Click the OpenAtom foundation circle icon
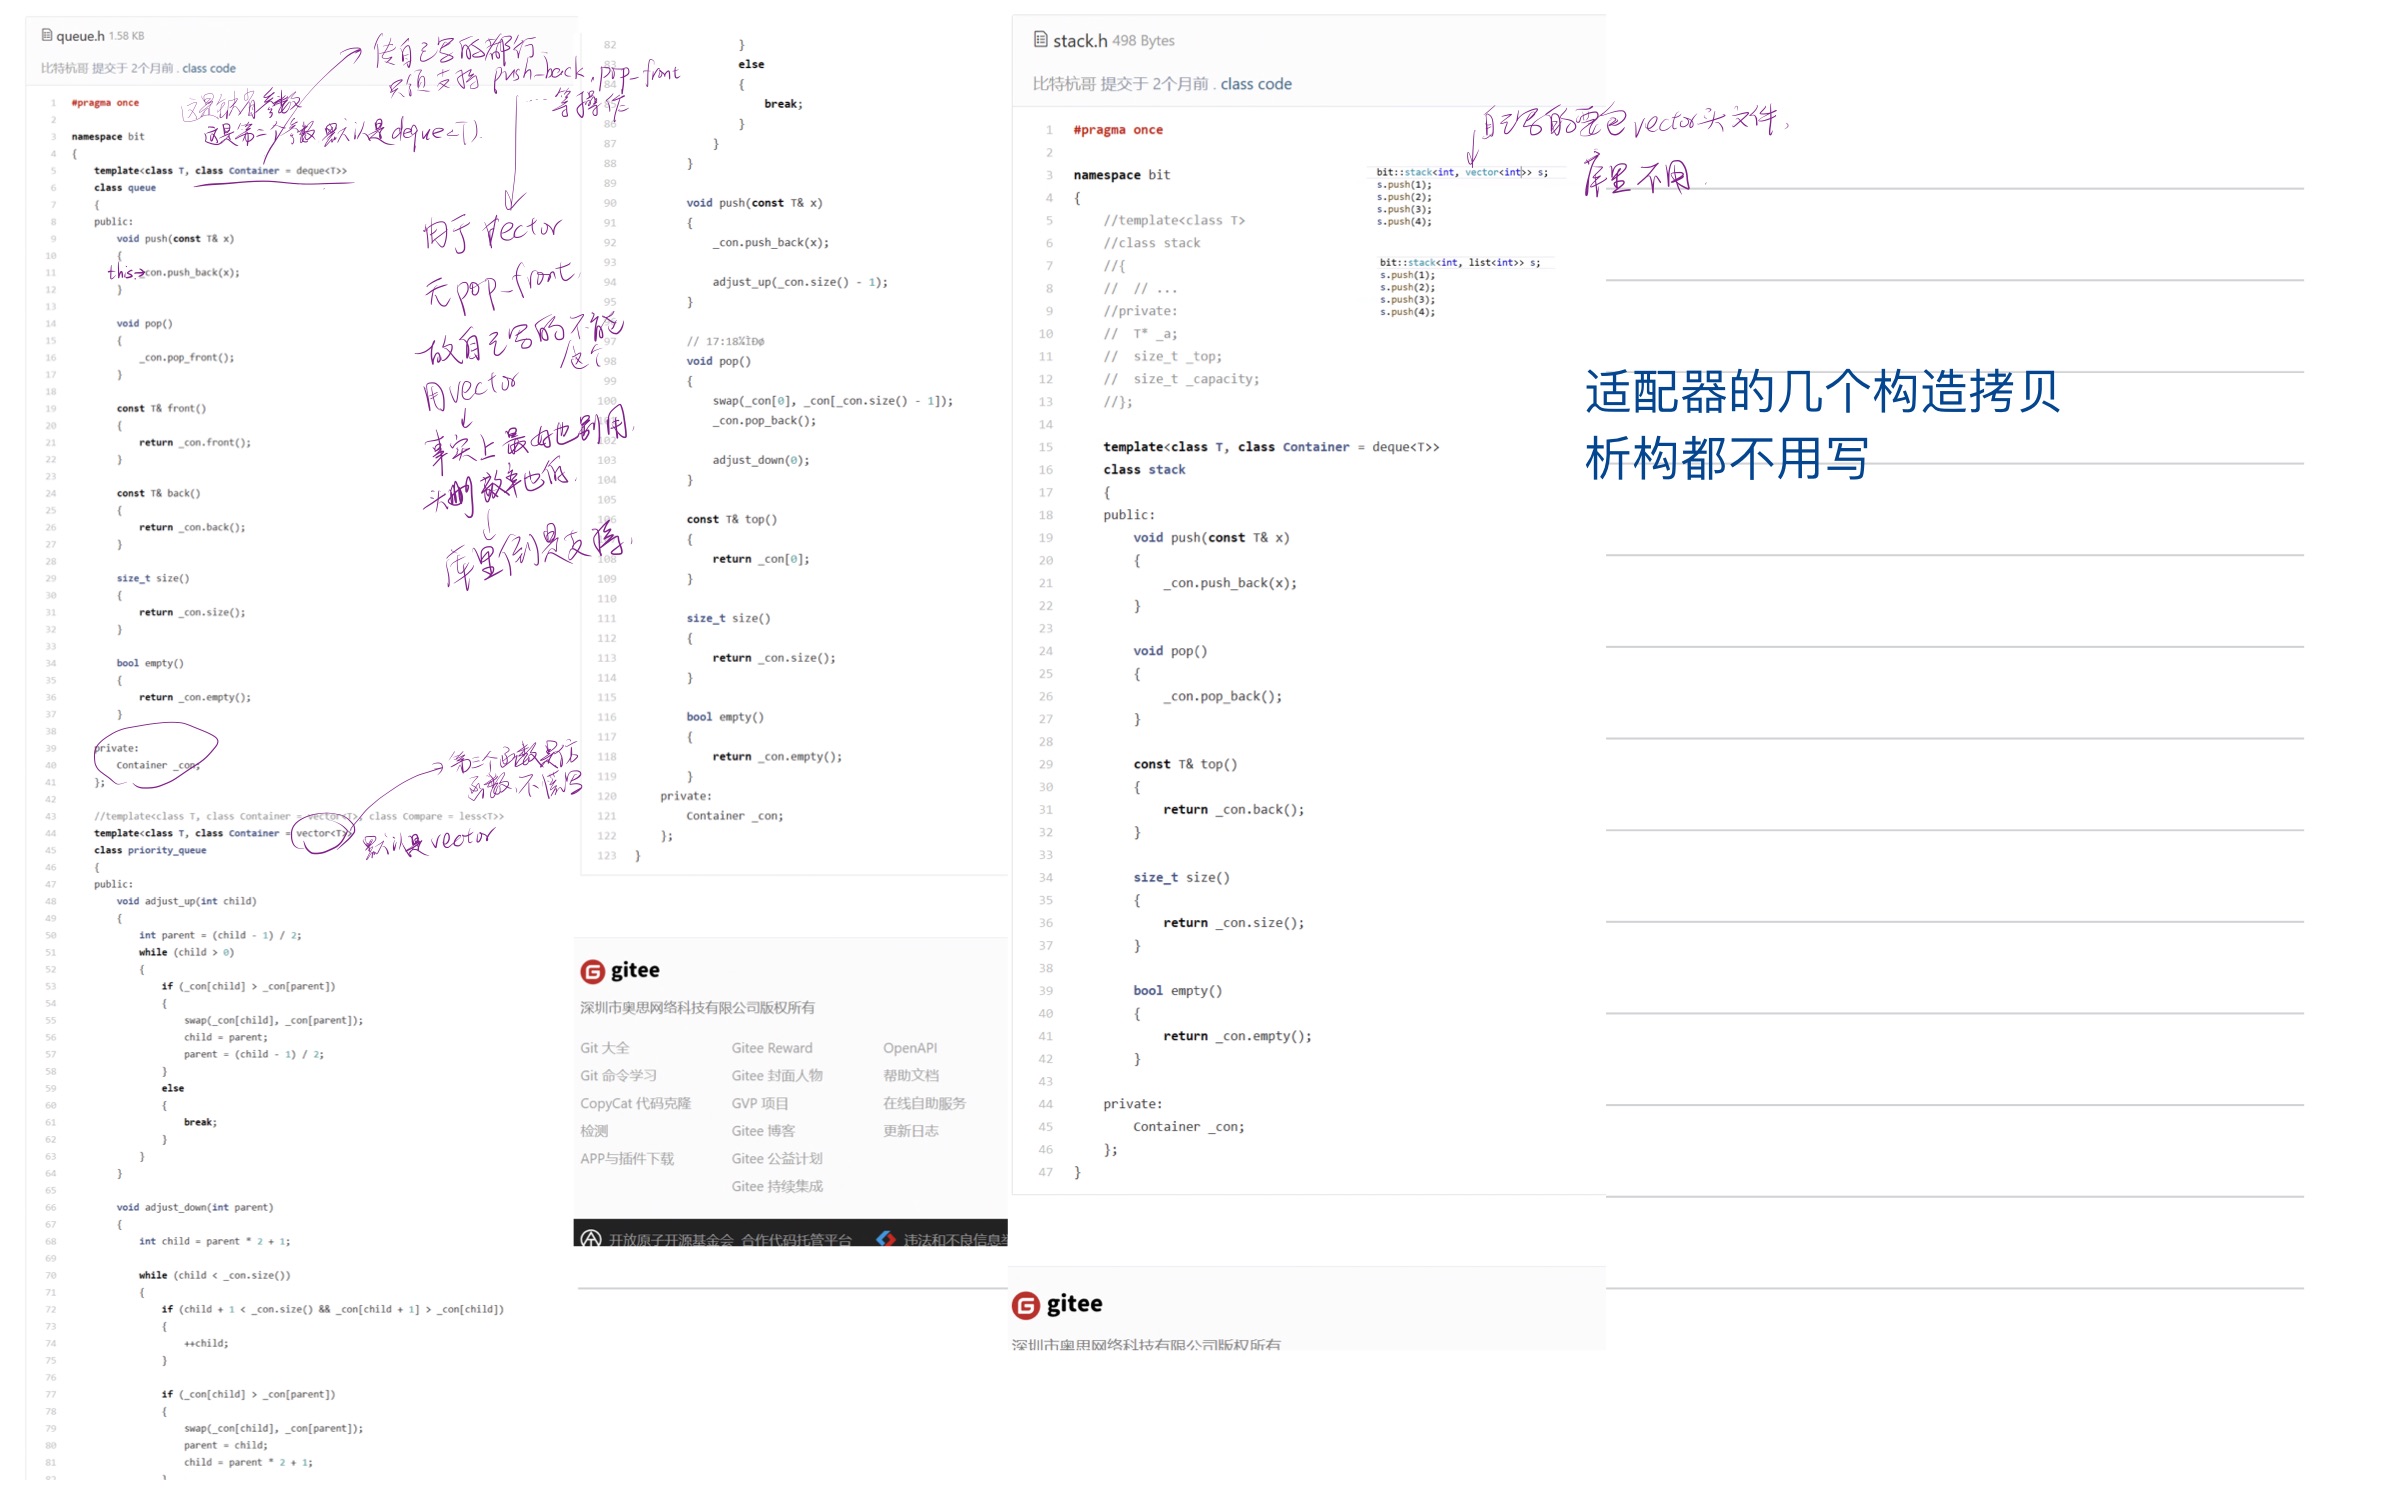Viewport: 2386px width, 1491px height. tap(591, 1239)
